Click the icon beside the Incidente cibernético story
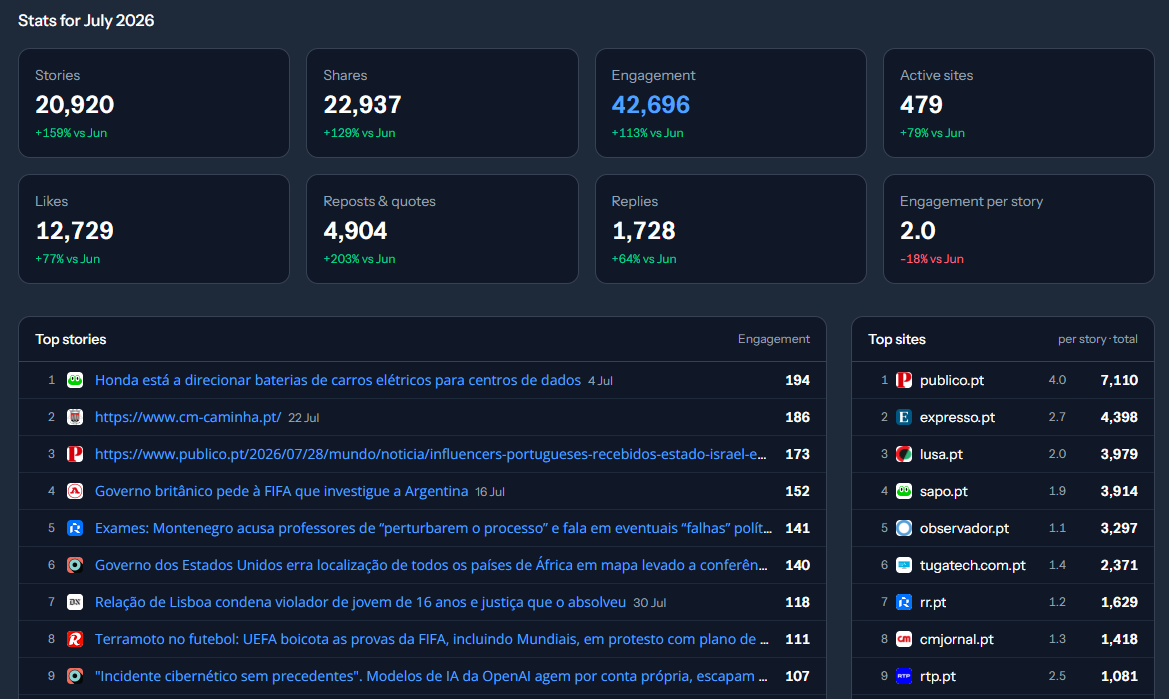1169x699 pixels. [x=75, y=676]
